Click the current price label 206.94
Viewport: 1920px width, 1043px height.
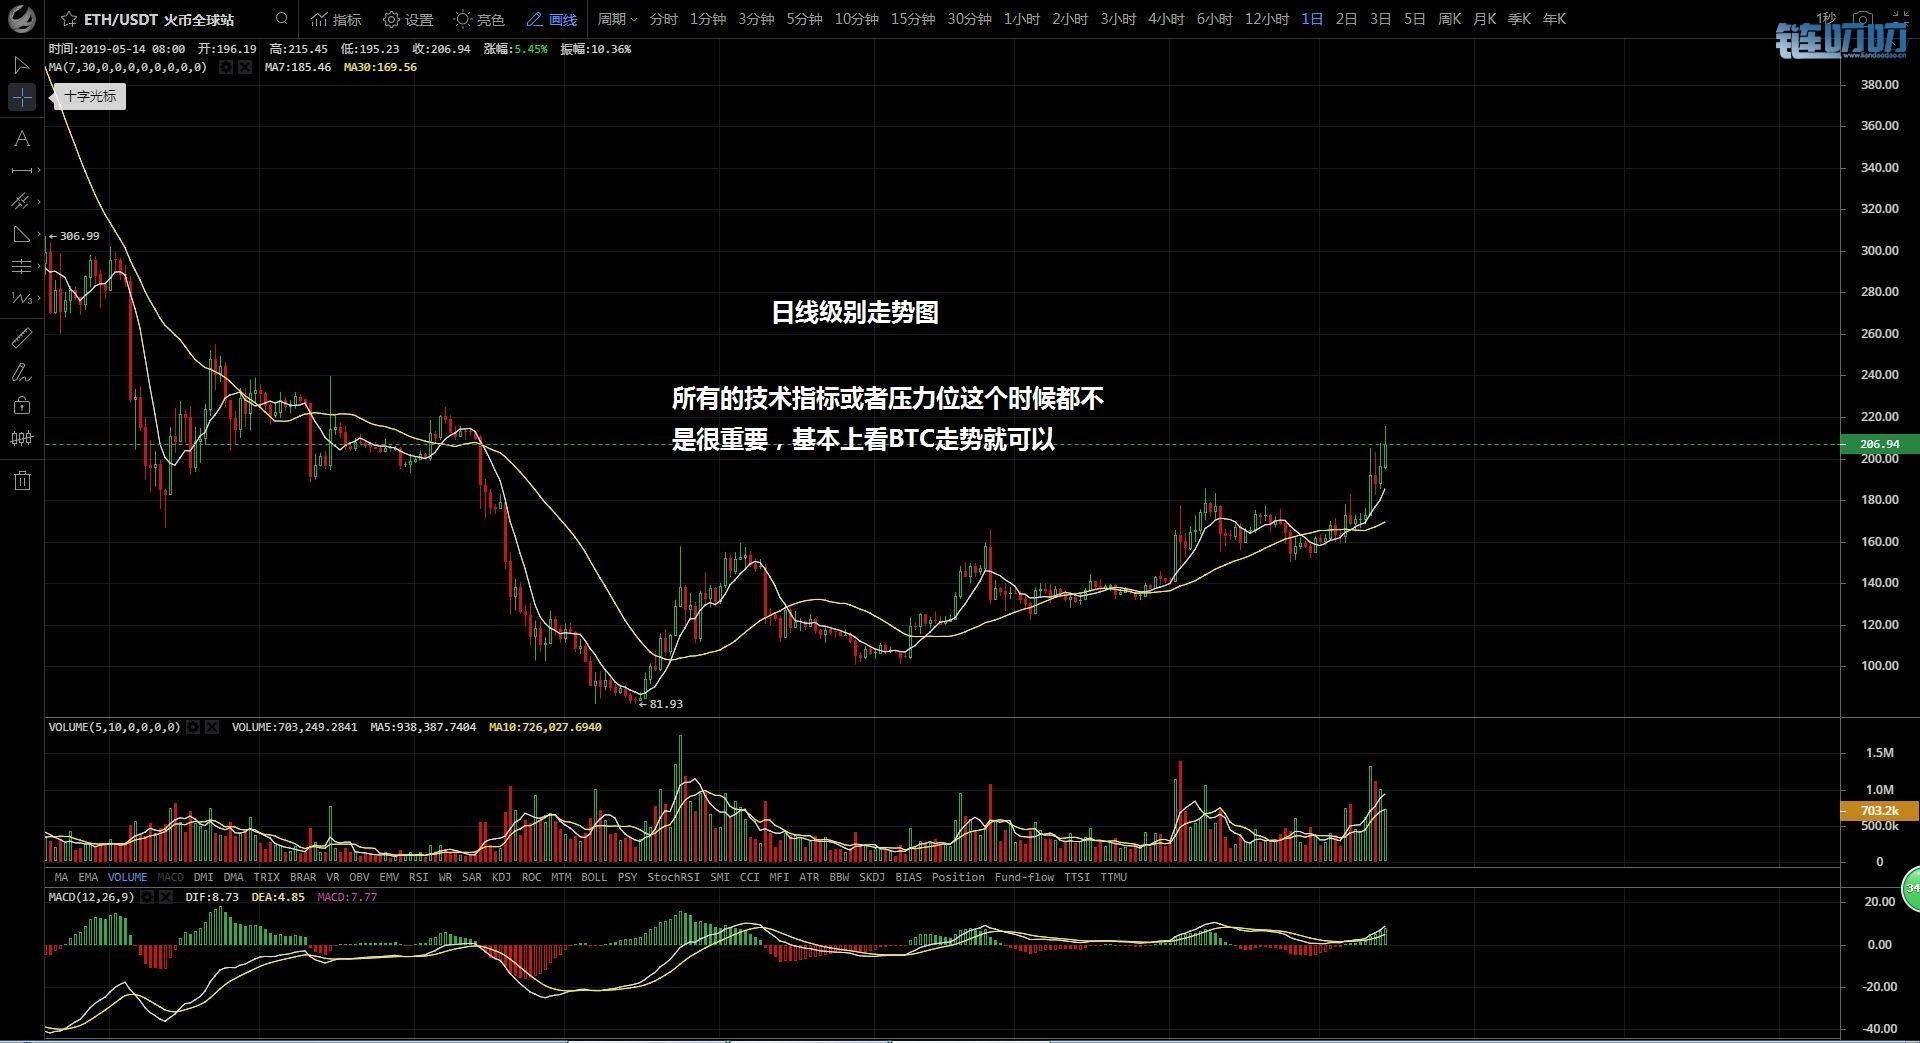pos(1879,444)
